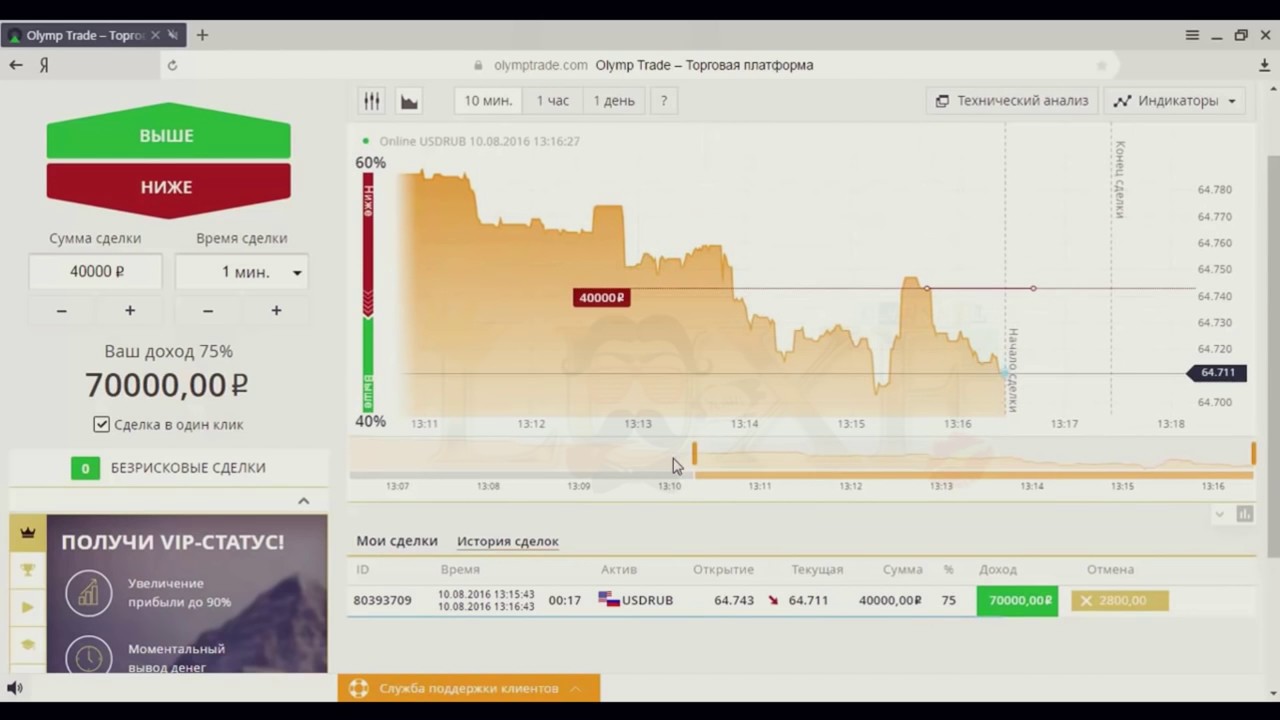The height and width of the screenshot is (720, 1280).
Task: Switch to История сделок tab
Action: click(508, 541)
